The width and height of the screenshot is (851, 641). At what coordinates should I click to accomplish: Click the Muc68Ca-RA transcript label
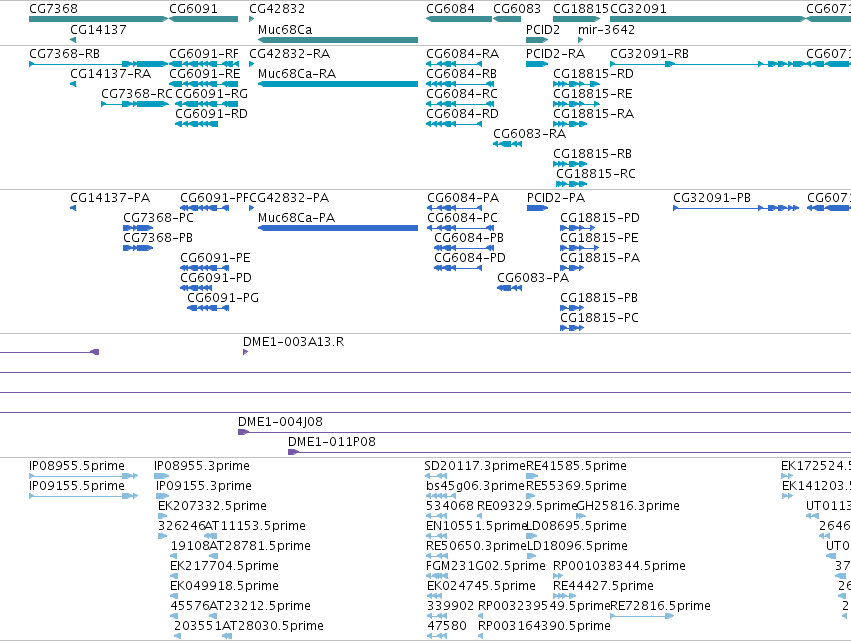[297, 74]
